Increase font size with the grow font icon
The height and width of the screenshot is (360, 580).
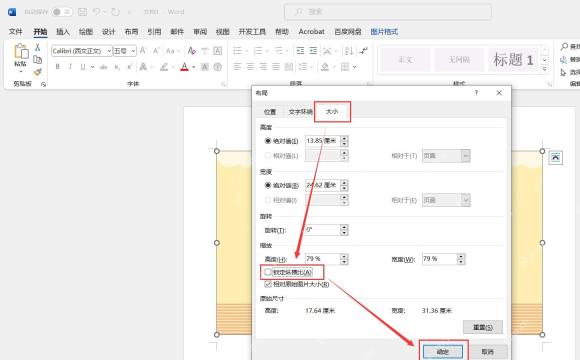click(x=144, y=51)
